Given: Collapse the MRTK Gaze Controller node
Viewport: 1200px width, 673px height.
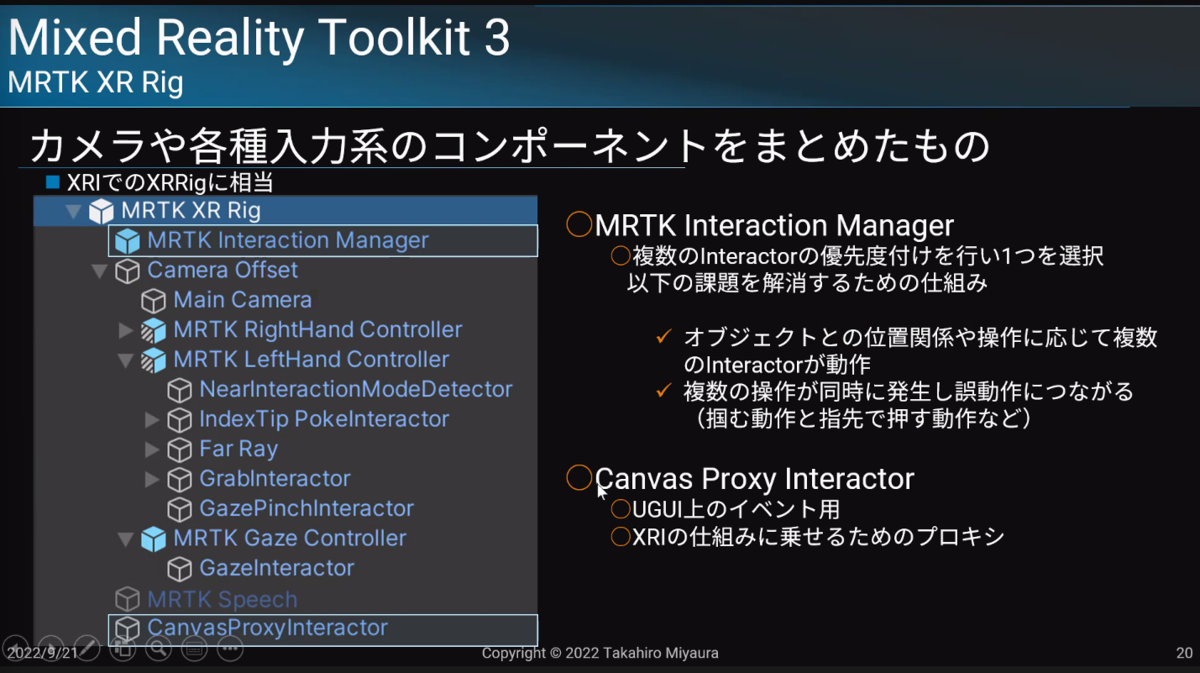Looking at the screenshot, I should point(125,539).
